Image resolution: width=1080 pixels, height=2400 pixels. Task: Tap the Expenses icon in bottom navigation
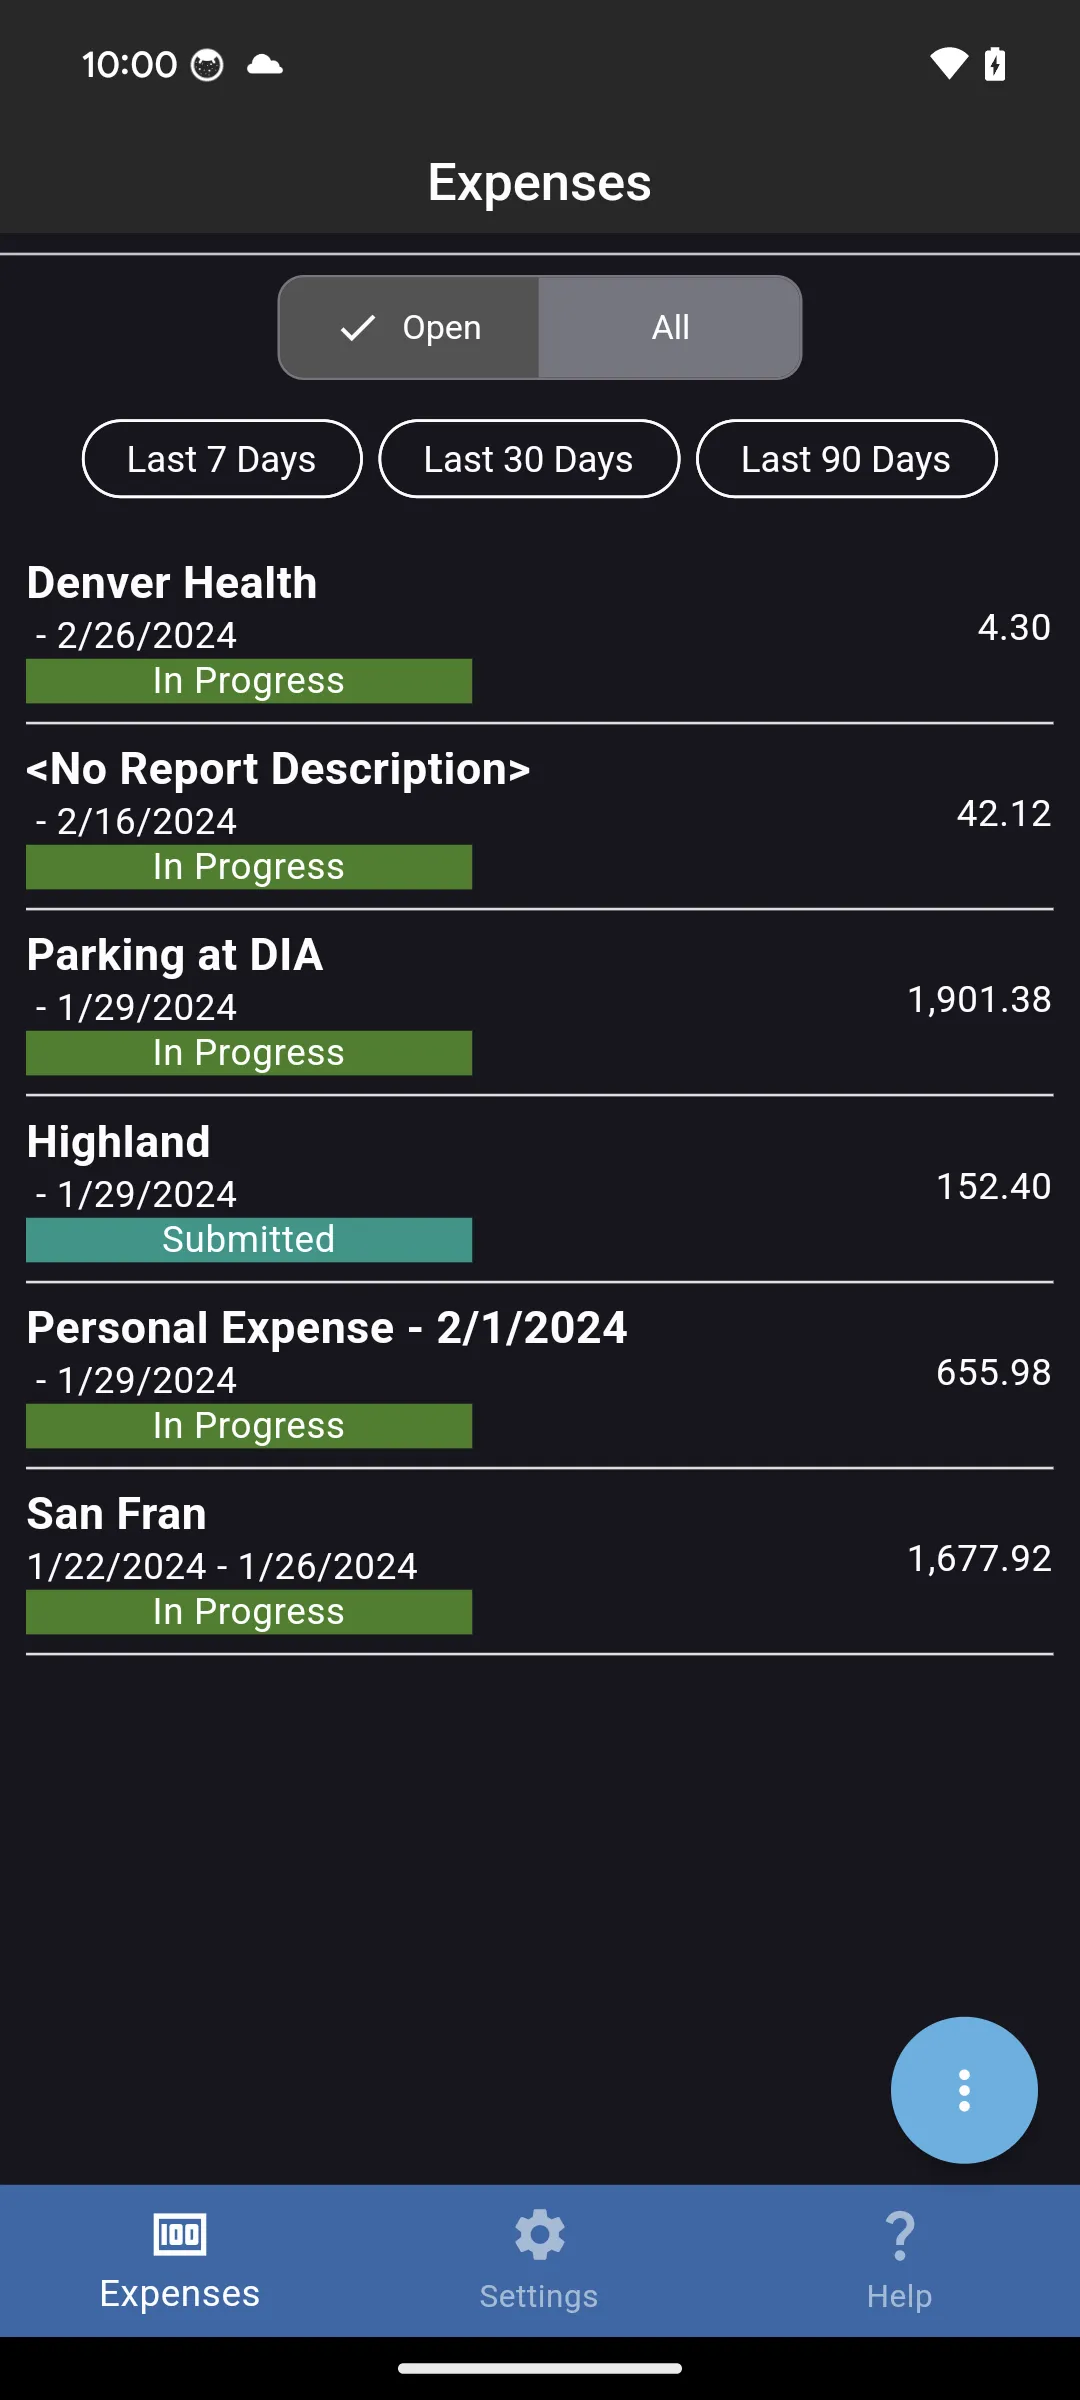tap(180, 2234)
